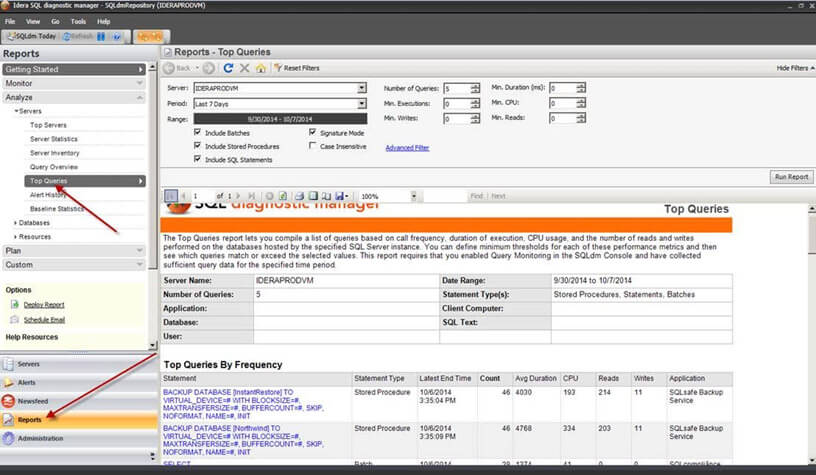Image resolution: width=816 pixels, height=475 pixels.
Task: Click the X cancel icon in report toolbar
Action: (244, 68)
